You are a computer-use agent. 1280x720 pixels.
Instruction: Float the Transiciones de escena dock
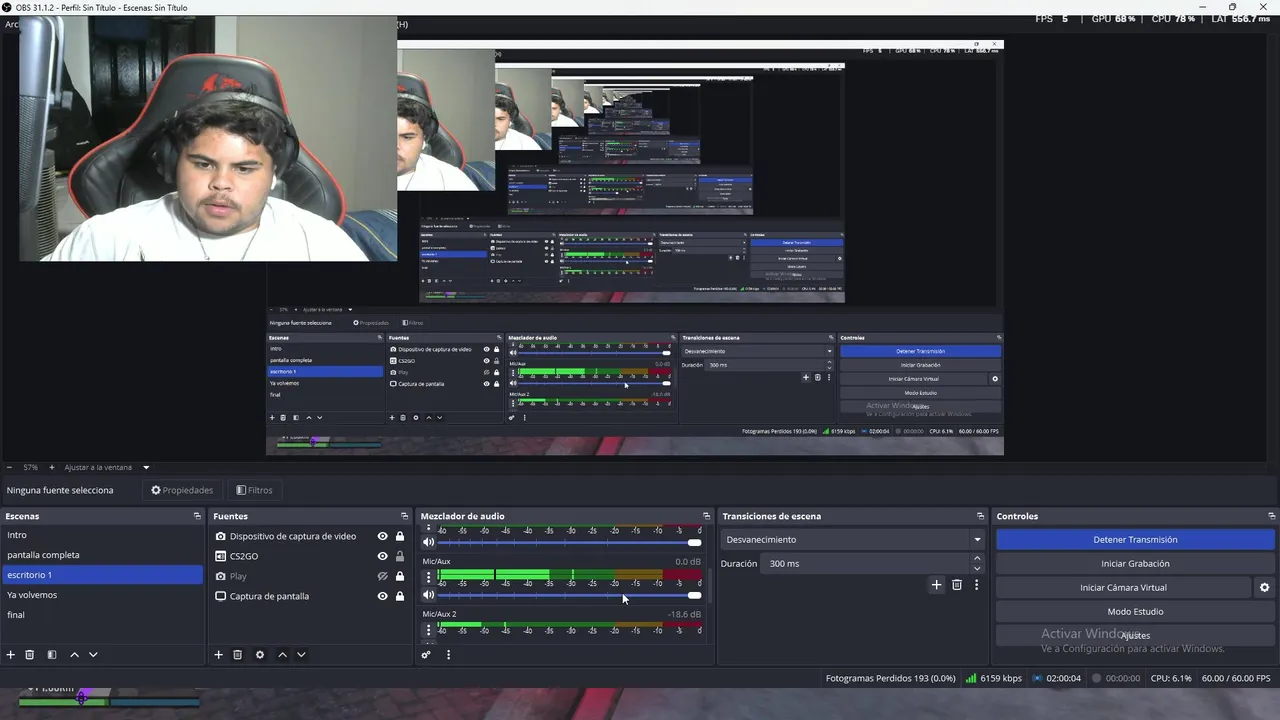tap(980, 516)
